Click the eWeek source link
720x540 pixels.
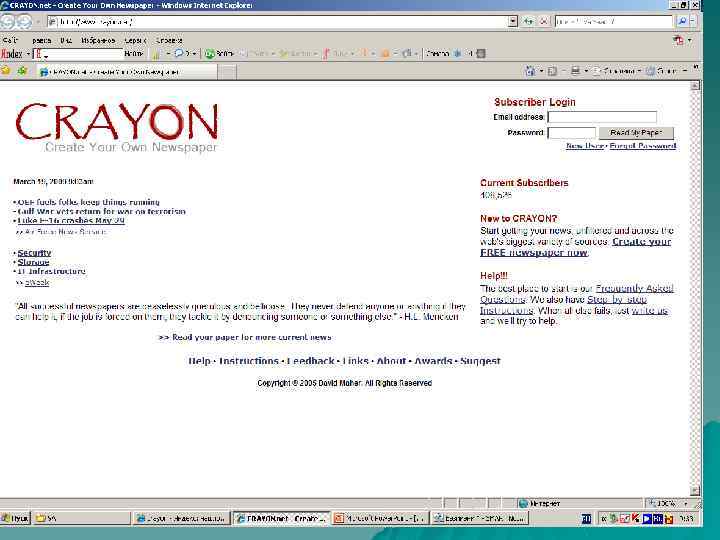(x=37, y=283)
